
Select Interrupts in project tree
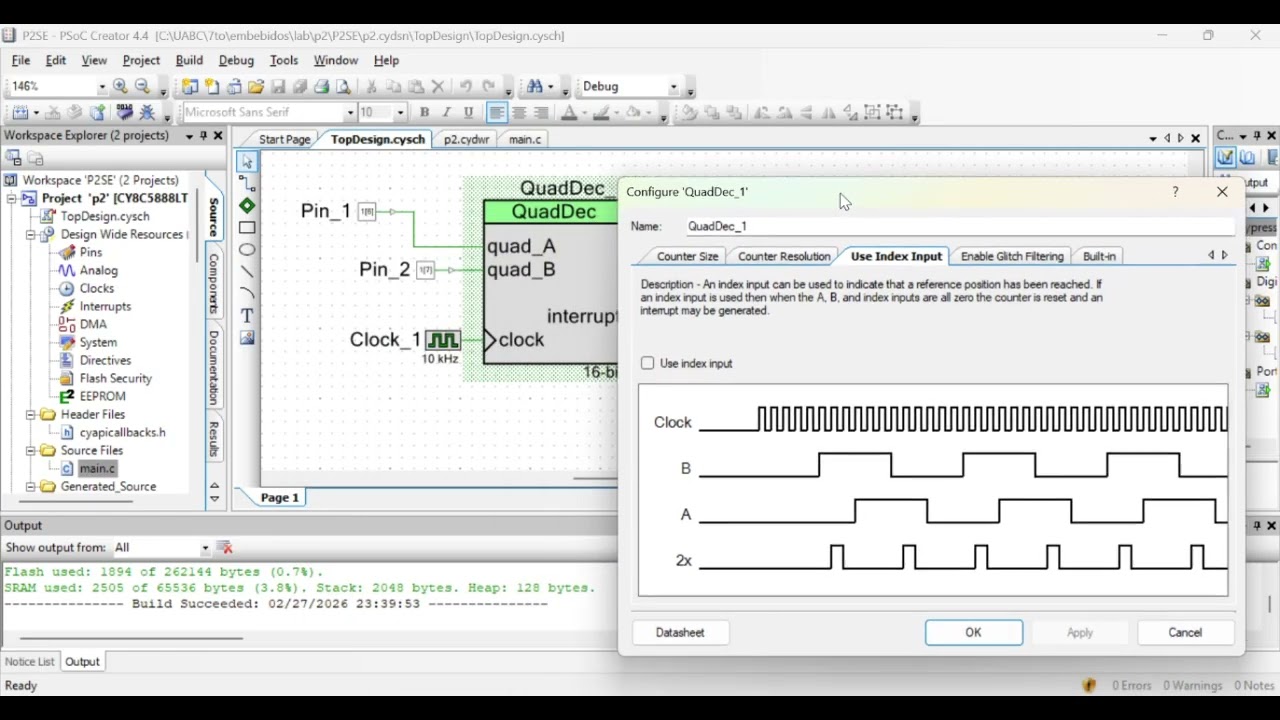click(x=105, y=306)
